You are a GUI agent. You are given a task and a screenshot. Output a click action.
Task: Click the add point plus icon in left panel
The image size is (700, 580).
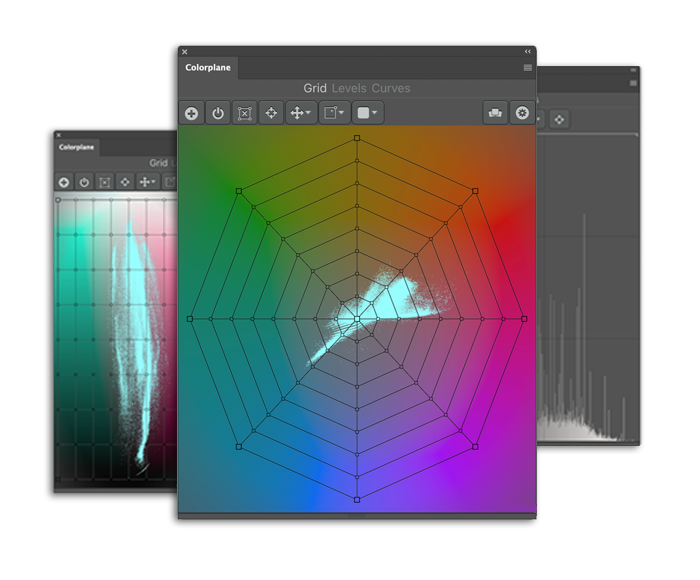pyautogui.click(x=64, y=182)
